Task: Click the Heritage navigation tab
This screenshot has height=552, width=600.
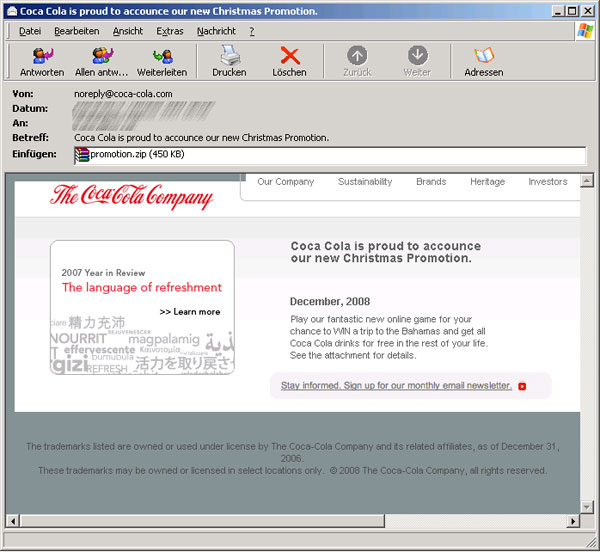Action: point(488,182)
